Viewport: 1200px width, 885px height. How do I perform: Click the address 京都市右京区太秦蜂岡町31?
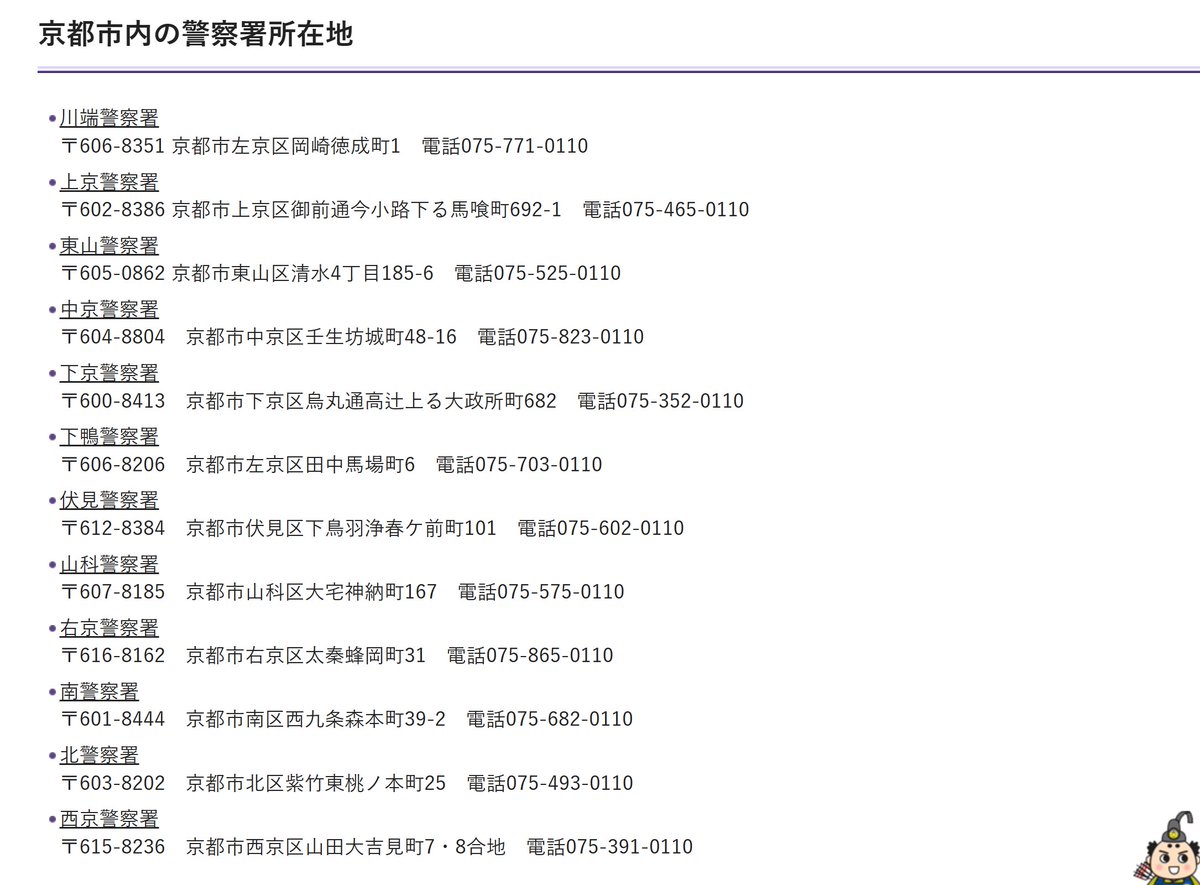[306, 656]
